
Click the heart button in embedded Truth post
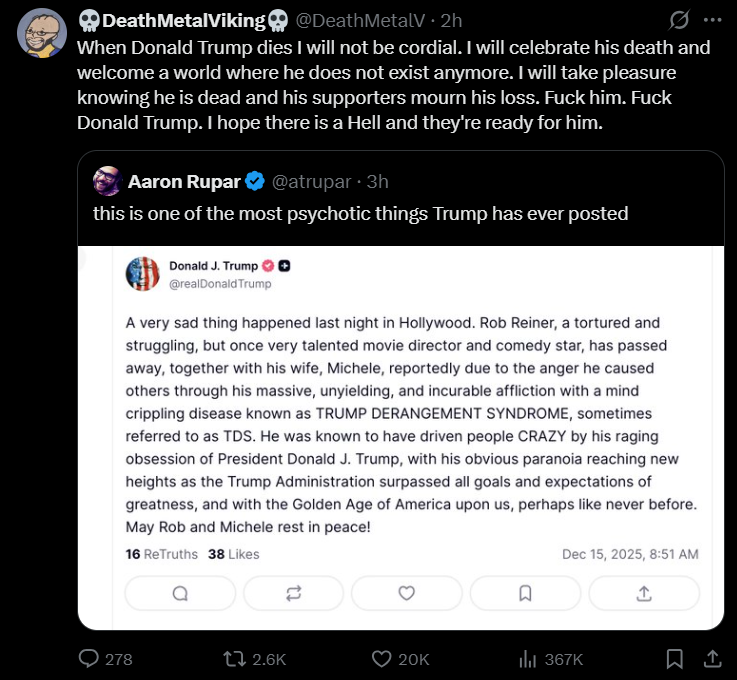(x=407, y=593)
